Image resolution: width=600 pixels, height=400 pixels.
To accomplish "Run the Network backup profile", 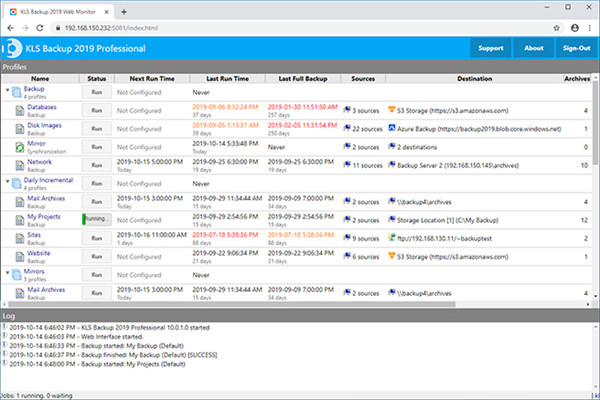I will (x=97, y=165).
